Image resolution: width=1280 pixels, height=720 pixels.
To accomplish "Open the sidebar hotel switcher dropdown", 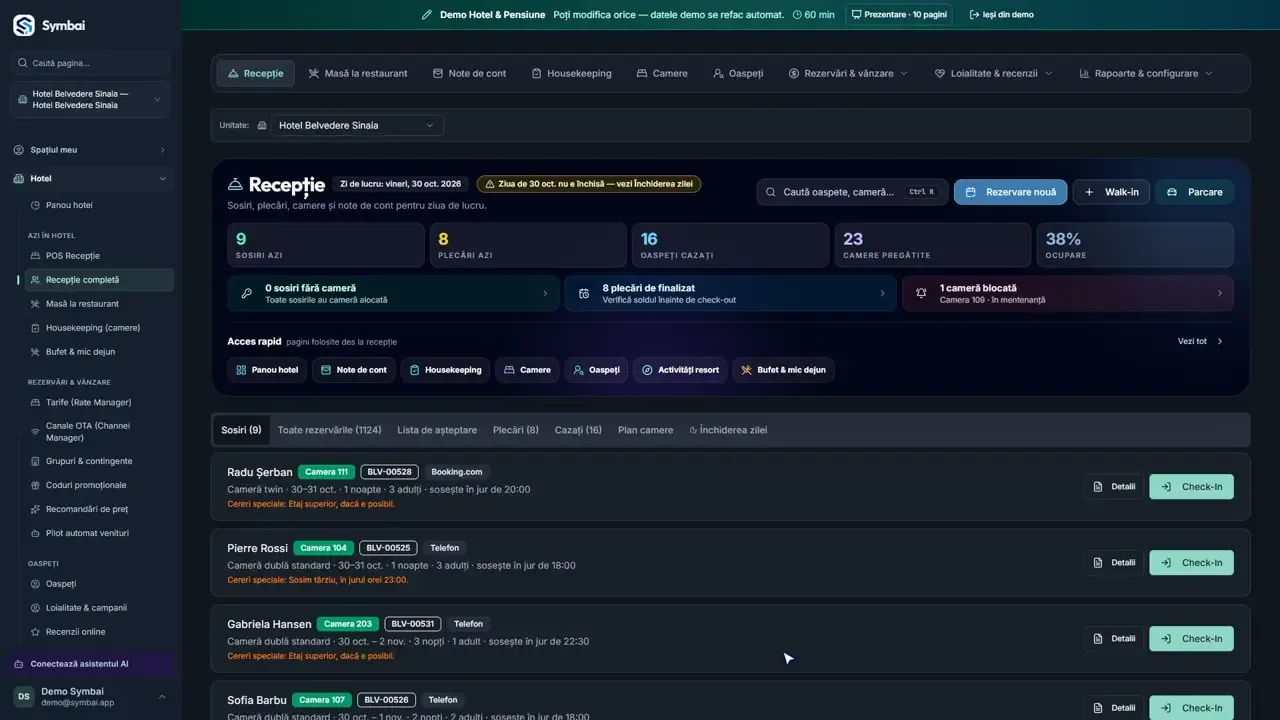I will click(90, 99).
